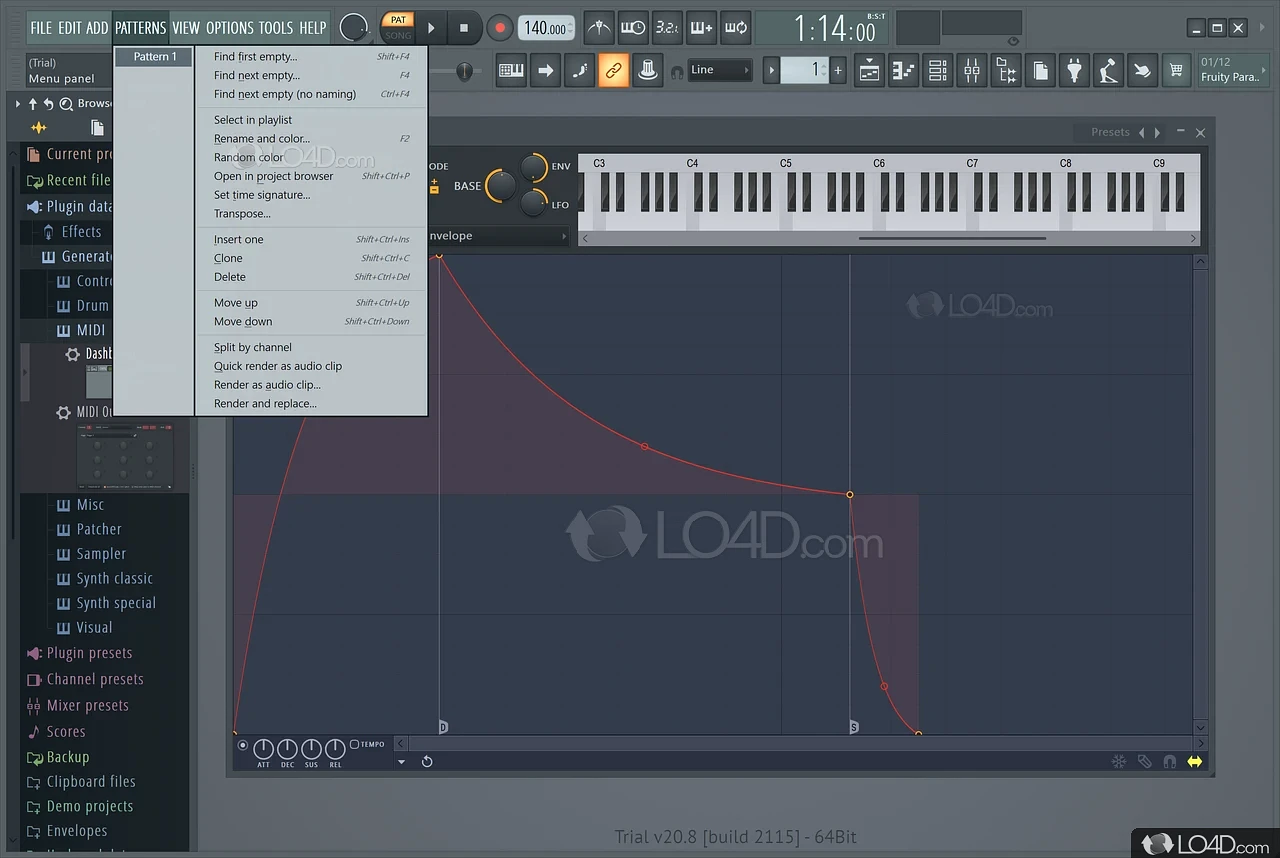Adjust the BASE knob
The image size is (1280, 858).
point(500,185)
